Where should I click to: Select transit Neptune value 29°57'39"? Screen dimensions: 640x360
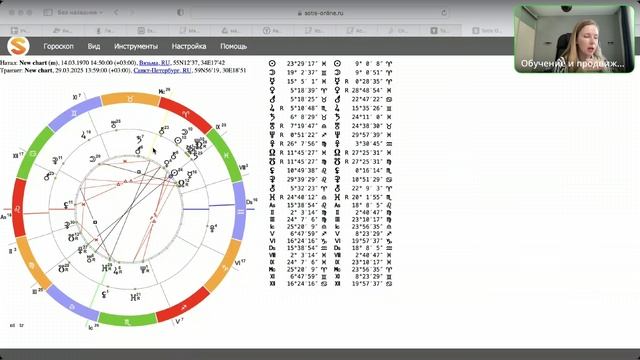[x=368, y=135]
